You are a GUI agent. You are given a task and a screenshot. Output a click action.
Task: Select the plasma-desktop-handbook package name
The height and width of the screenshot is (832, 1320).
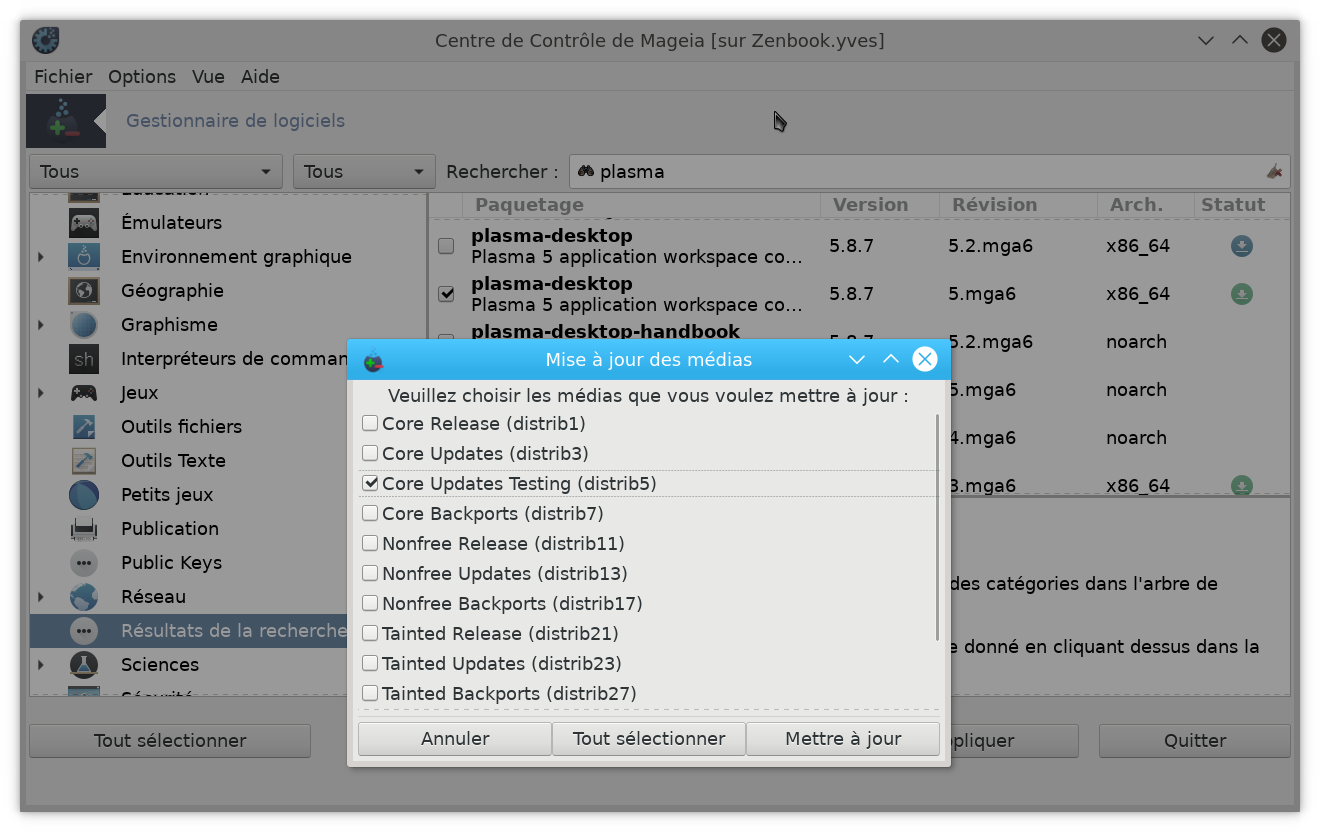606,331
